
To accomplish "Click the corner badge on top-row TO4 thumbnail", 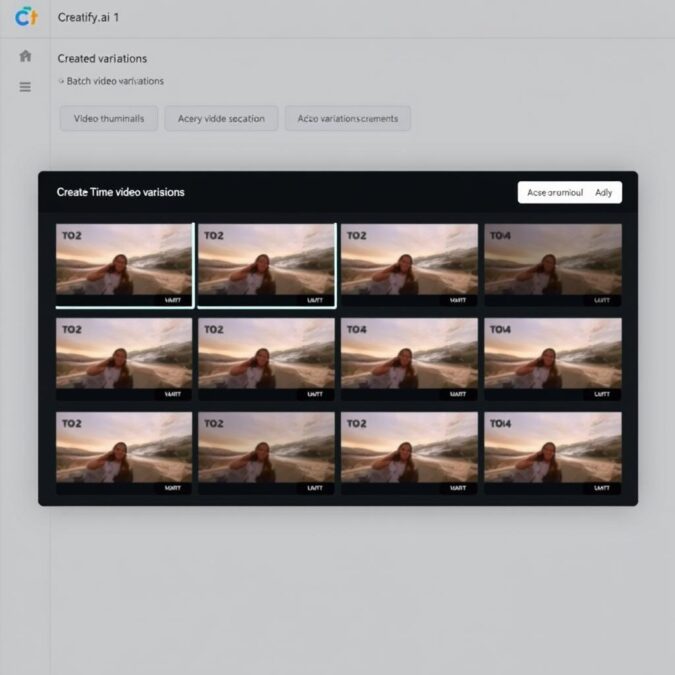I will [601, 300].
